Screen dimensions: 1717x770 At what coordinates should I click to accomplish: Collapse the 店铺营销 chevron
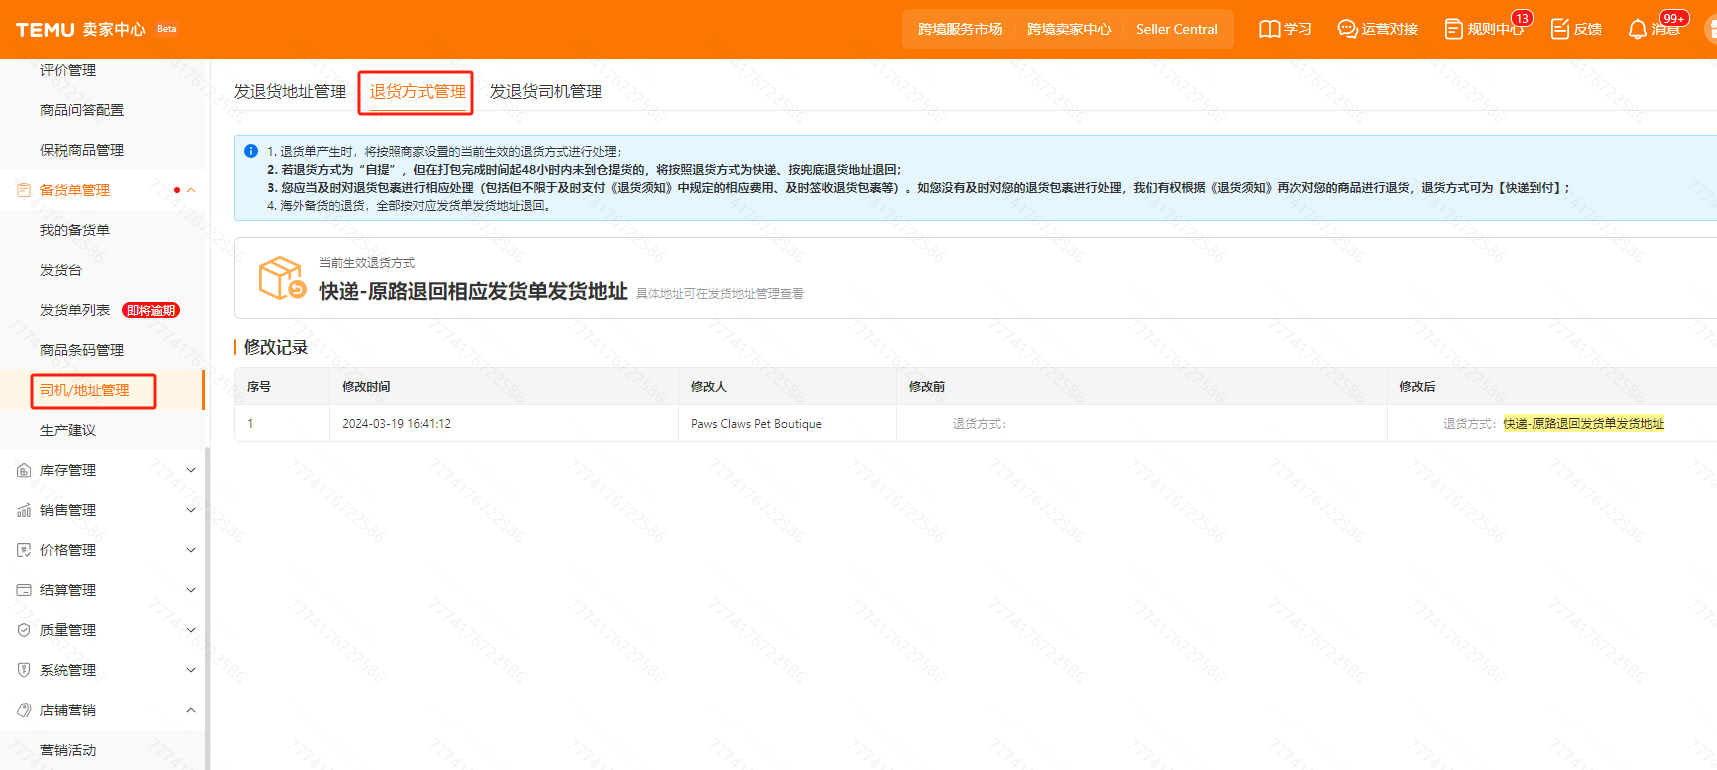click(191, 710)
